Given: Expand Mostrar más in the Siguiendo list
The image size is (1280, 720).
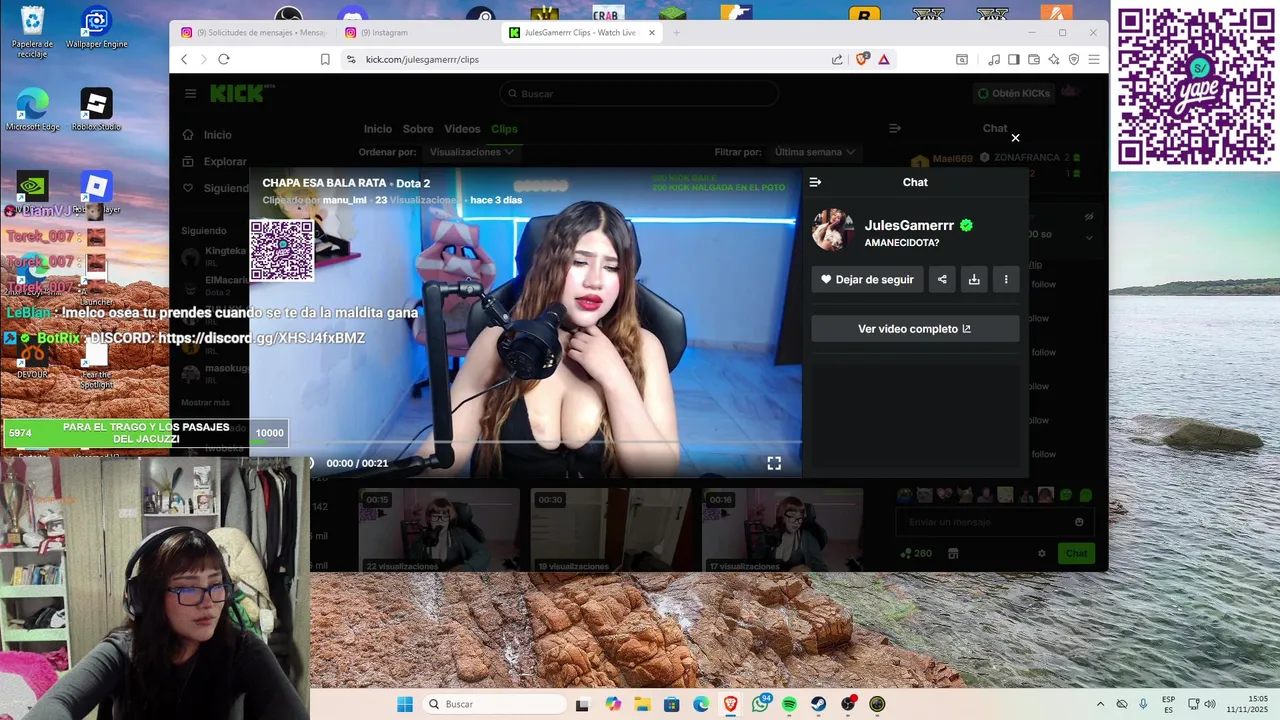Looking at the screenshot, I should [x=205, y=402].
